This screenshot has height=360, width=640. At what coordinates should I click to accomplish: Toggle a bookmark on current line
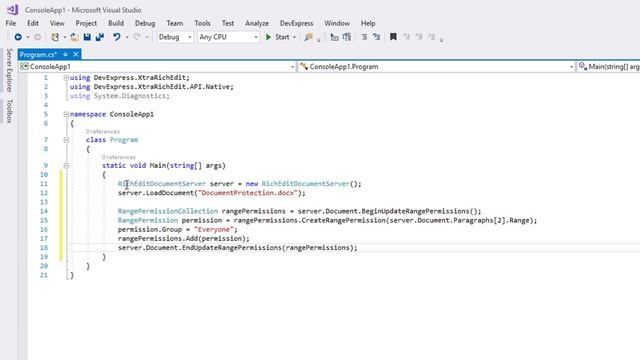[x=393, y=37]
